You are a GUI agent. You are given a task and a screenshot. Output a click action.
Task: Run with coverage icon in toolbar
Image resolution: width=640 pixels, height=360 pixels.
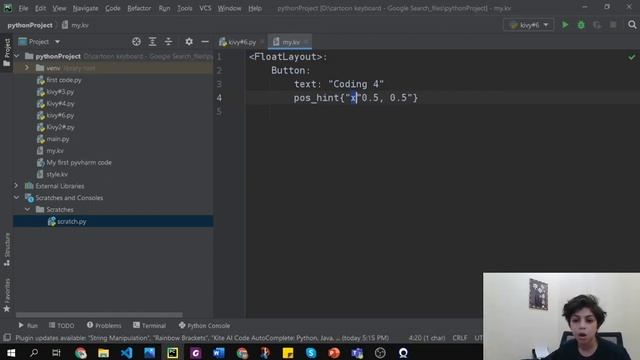597,25
